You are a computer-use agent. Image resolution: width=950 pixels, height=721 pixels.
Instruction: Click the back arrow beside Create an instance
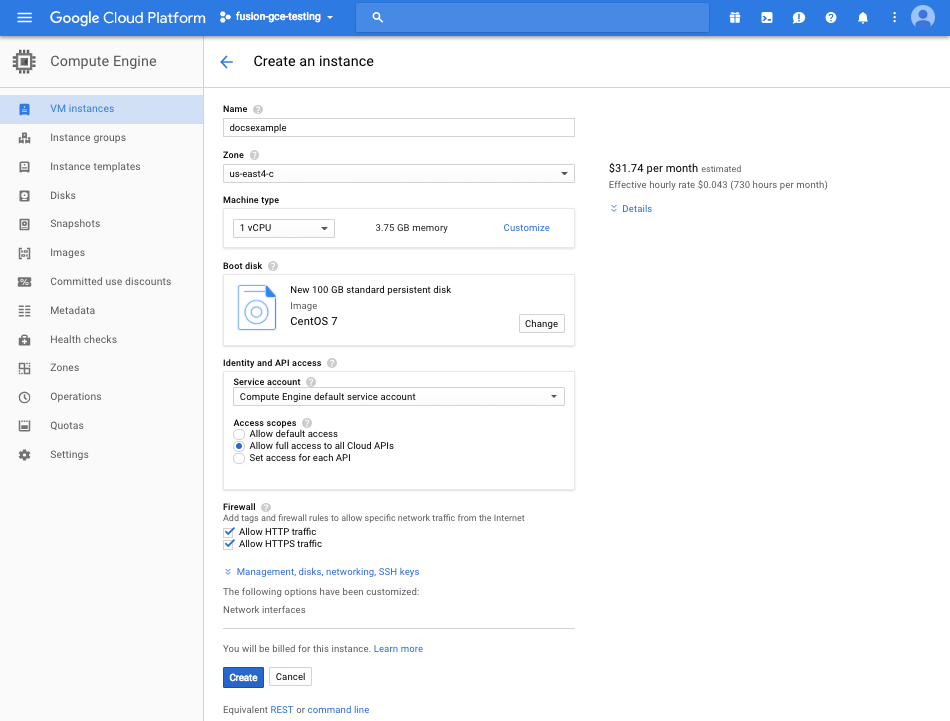pyautogui.click(x=226, y=62)
